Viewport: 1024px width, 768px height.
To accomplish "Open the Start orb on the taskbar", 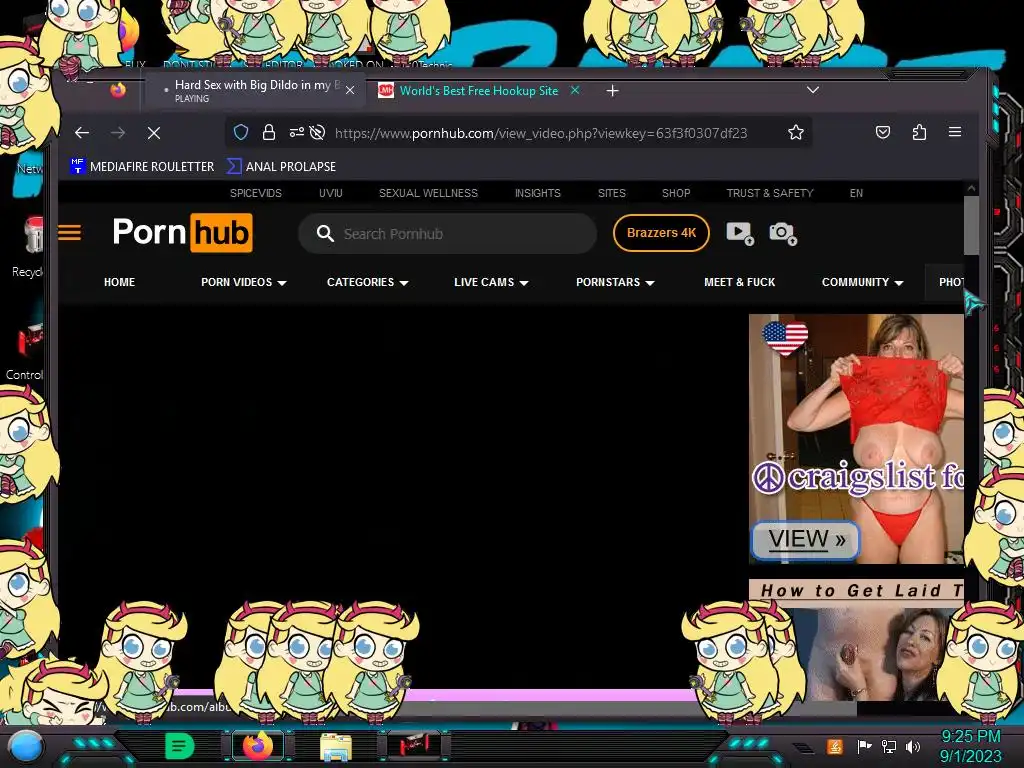I will point(25,746).
